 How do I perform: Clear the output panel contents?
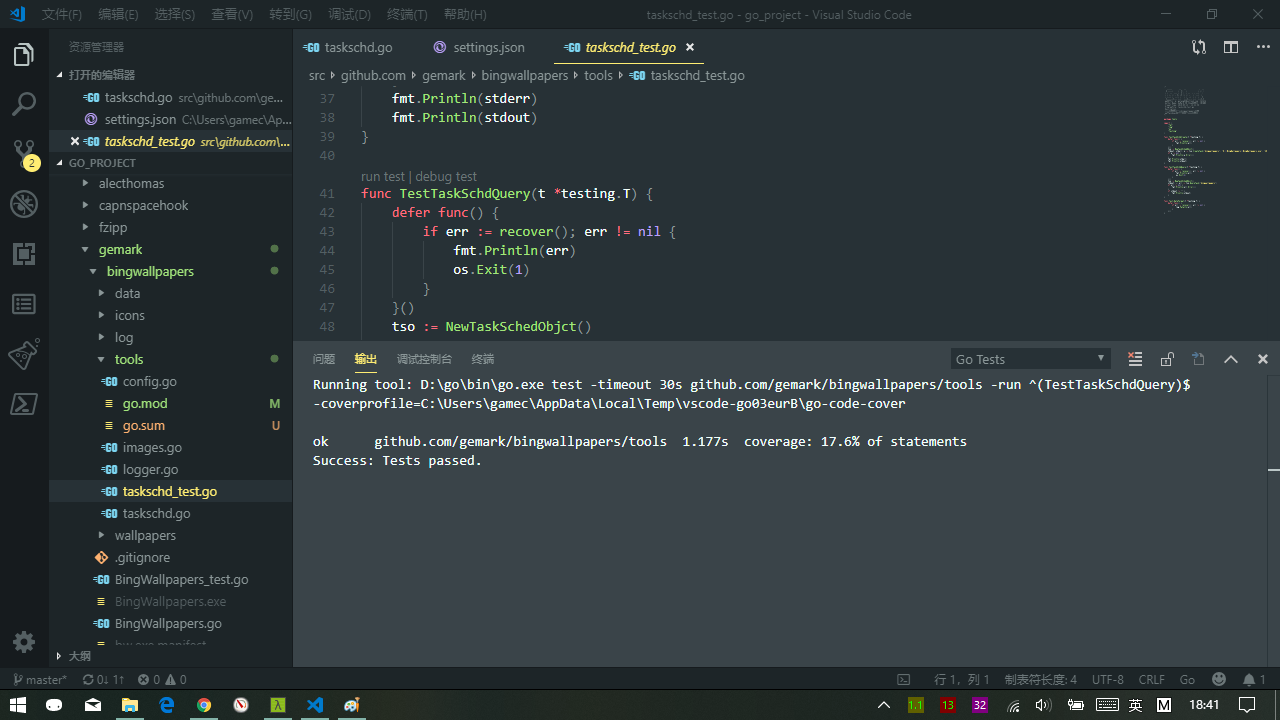pyautogui.click(x=1135, y=359)
